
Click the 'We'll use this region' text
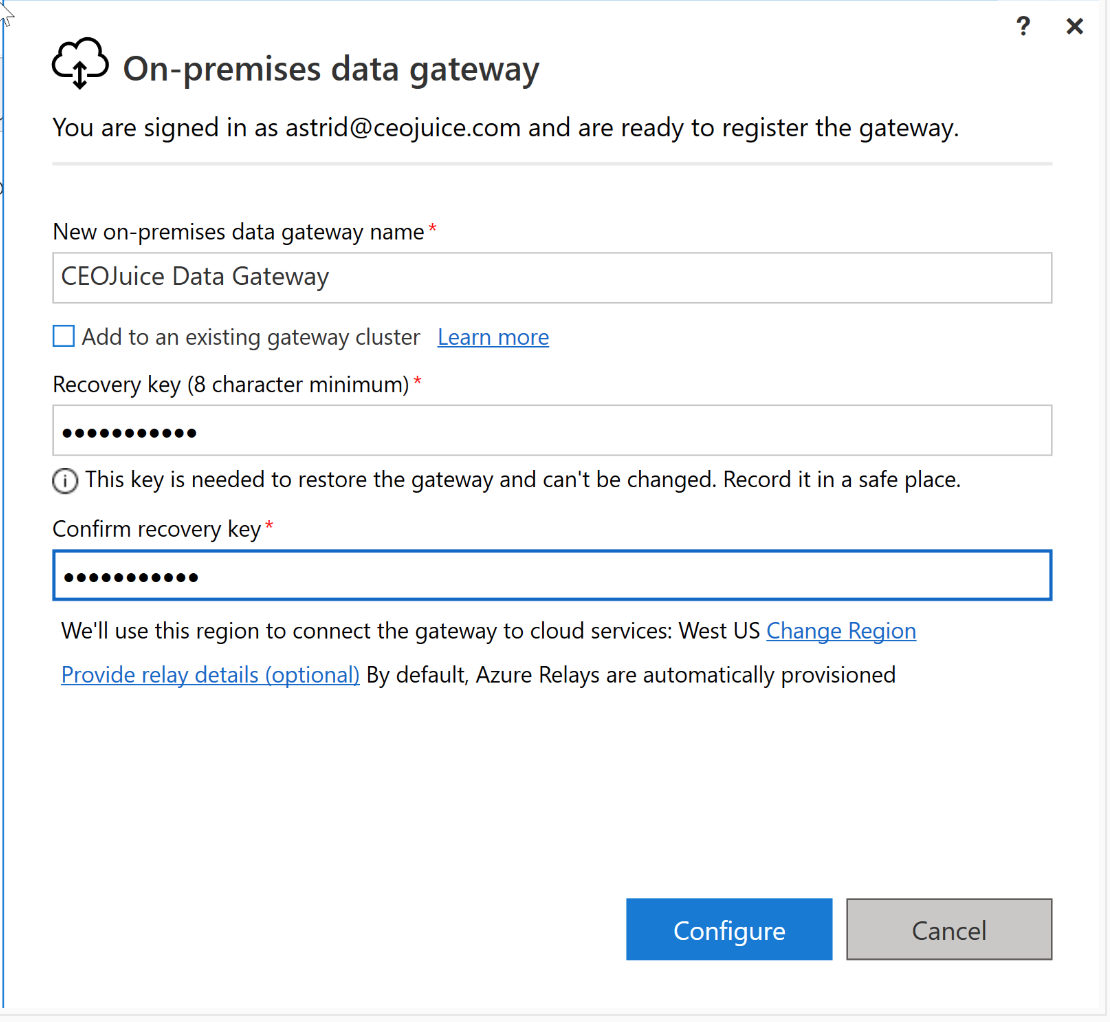pos(411,631)
